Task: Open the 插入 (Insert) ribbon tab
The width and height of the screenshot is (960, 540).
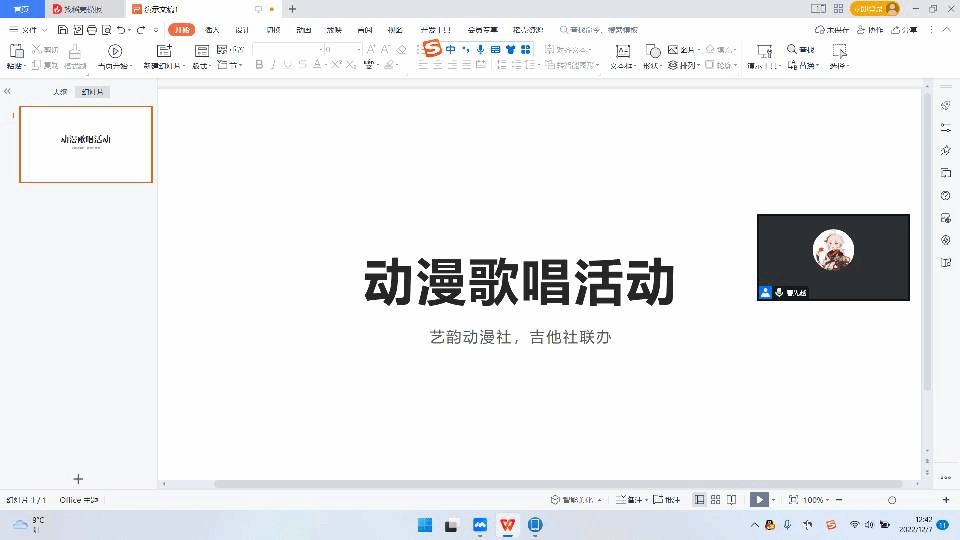Action: (212, 30)
